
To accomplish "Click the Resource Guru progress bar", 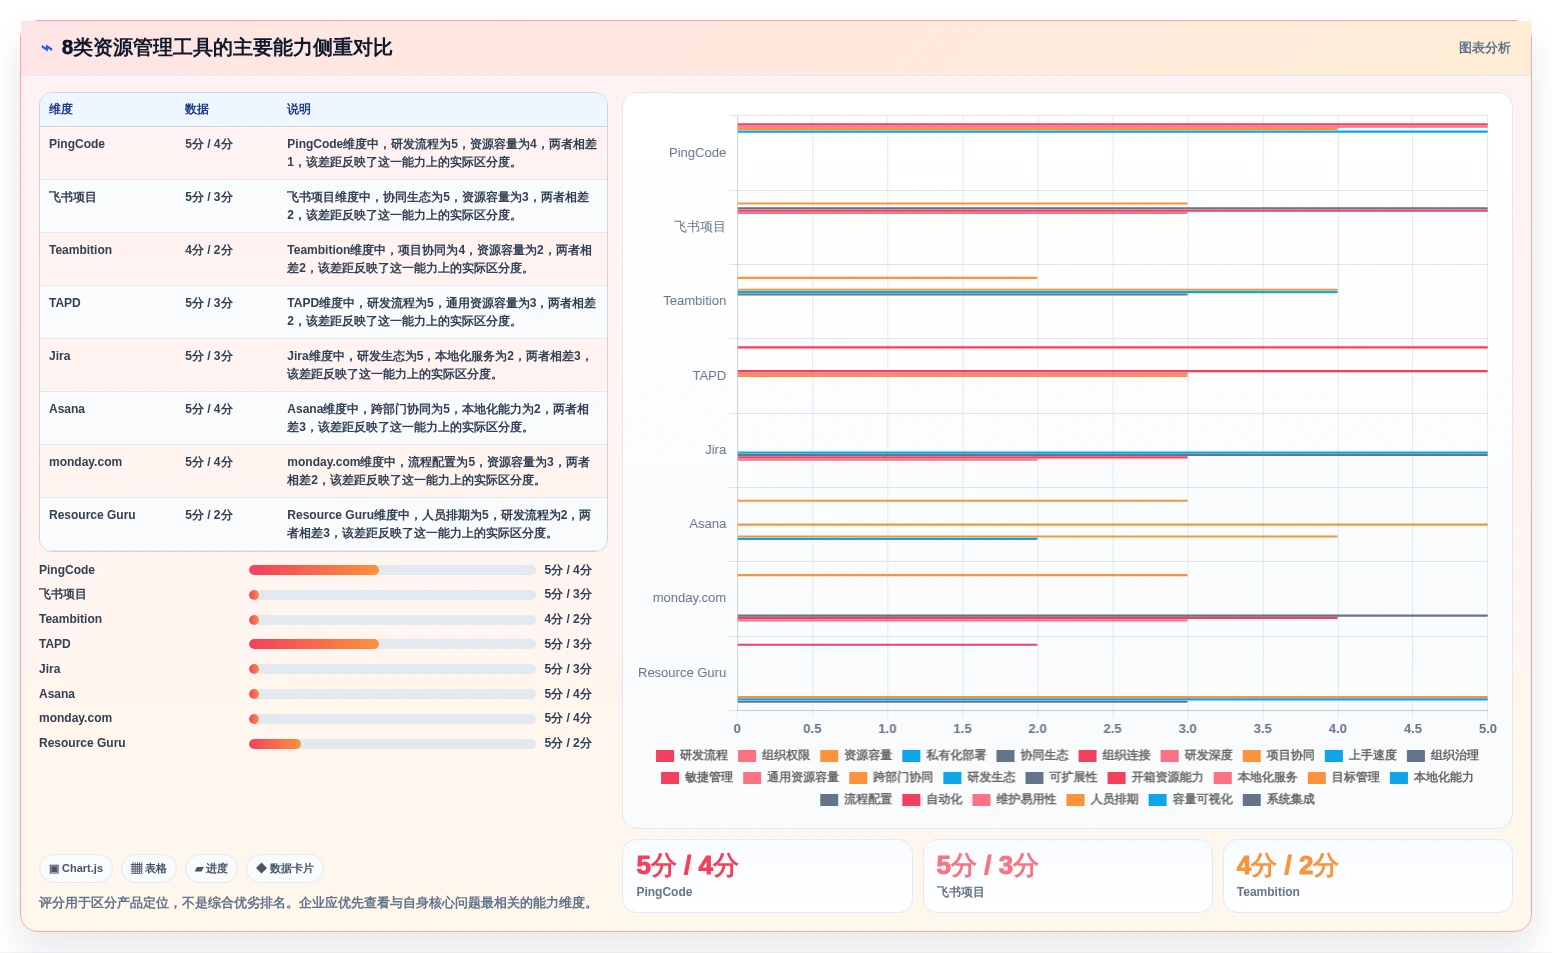I will [392, 743].
